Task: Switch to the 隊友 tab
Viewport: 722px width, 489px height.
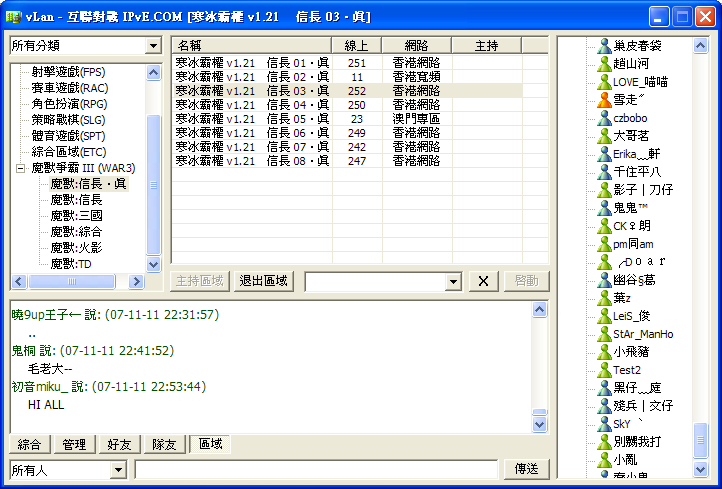Action: coord(164,444)
